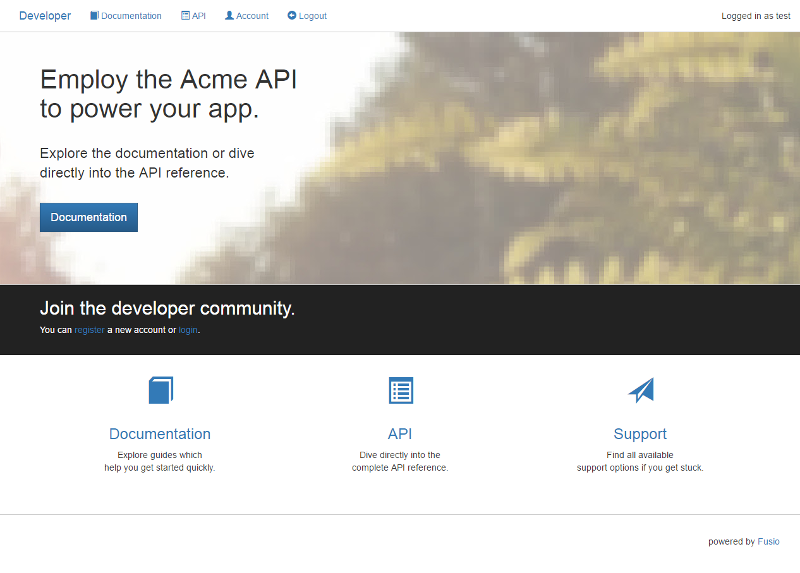800x573 pixels.
Task: Click the book icon beside Documentation in navbar
Action: (94, 16)
